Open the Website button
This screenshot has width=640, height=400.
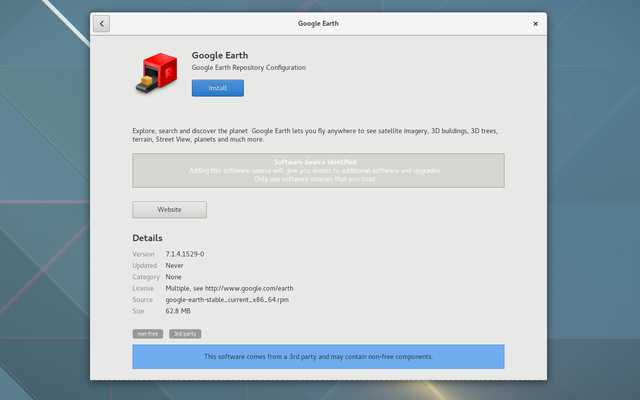pos(169,210)
